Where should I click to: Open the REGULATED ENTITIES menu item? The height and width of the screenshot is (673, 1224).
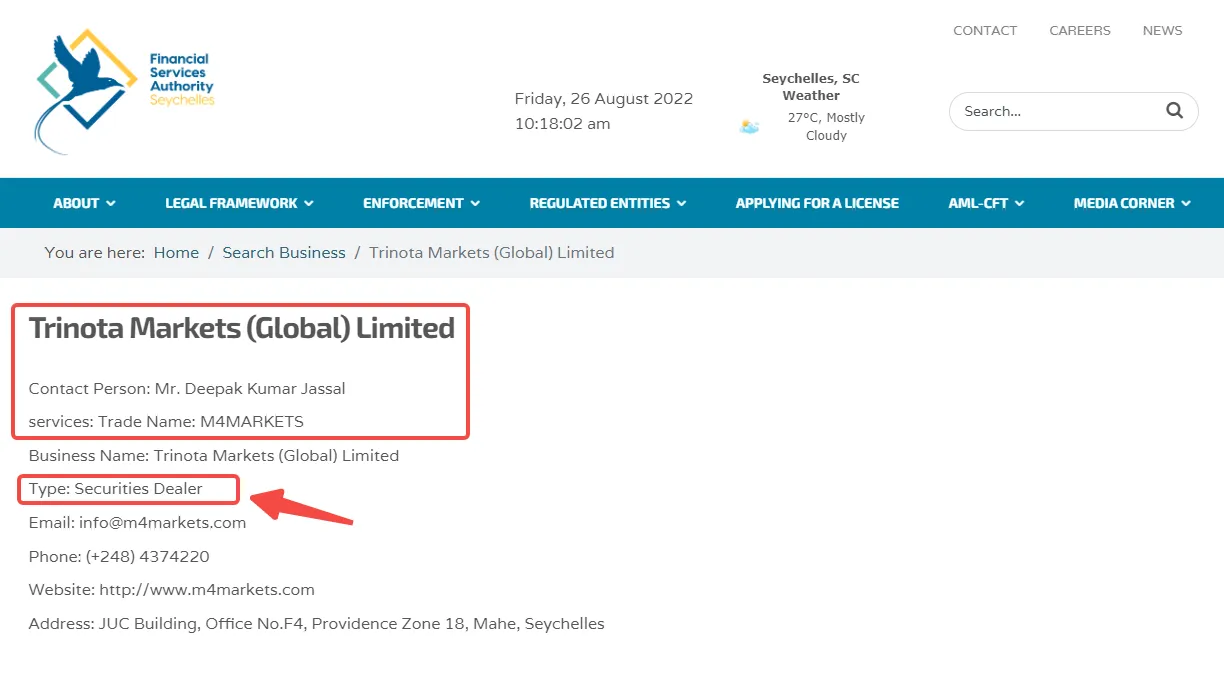(600, 203)
